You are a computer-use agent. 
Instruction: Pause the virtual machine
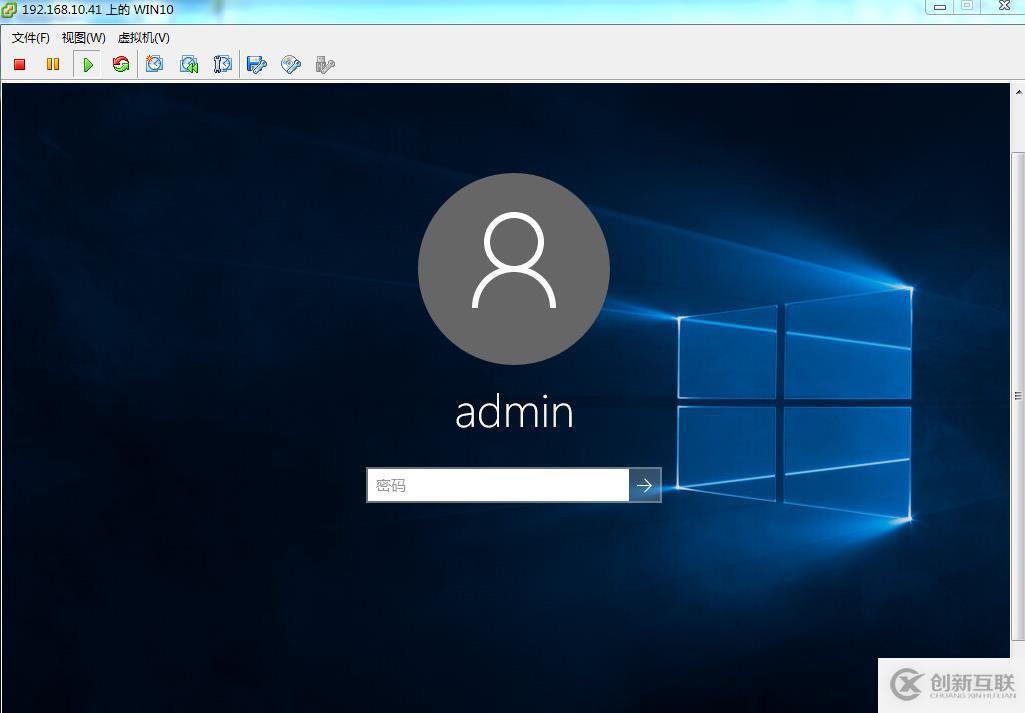[53, 64]
